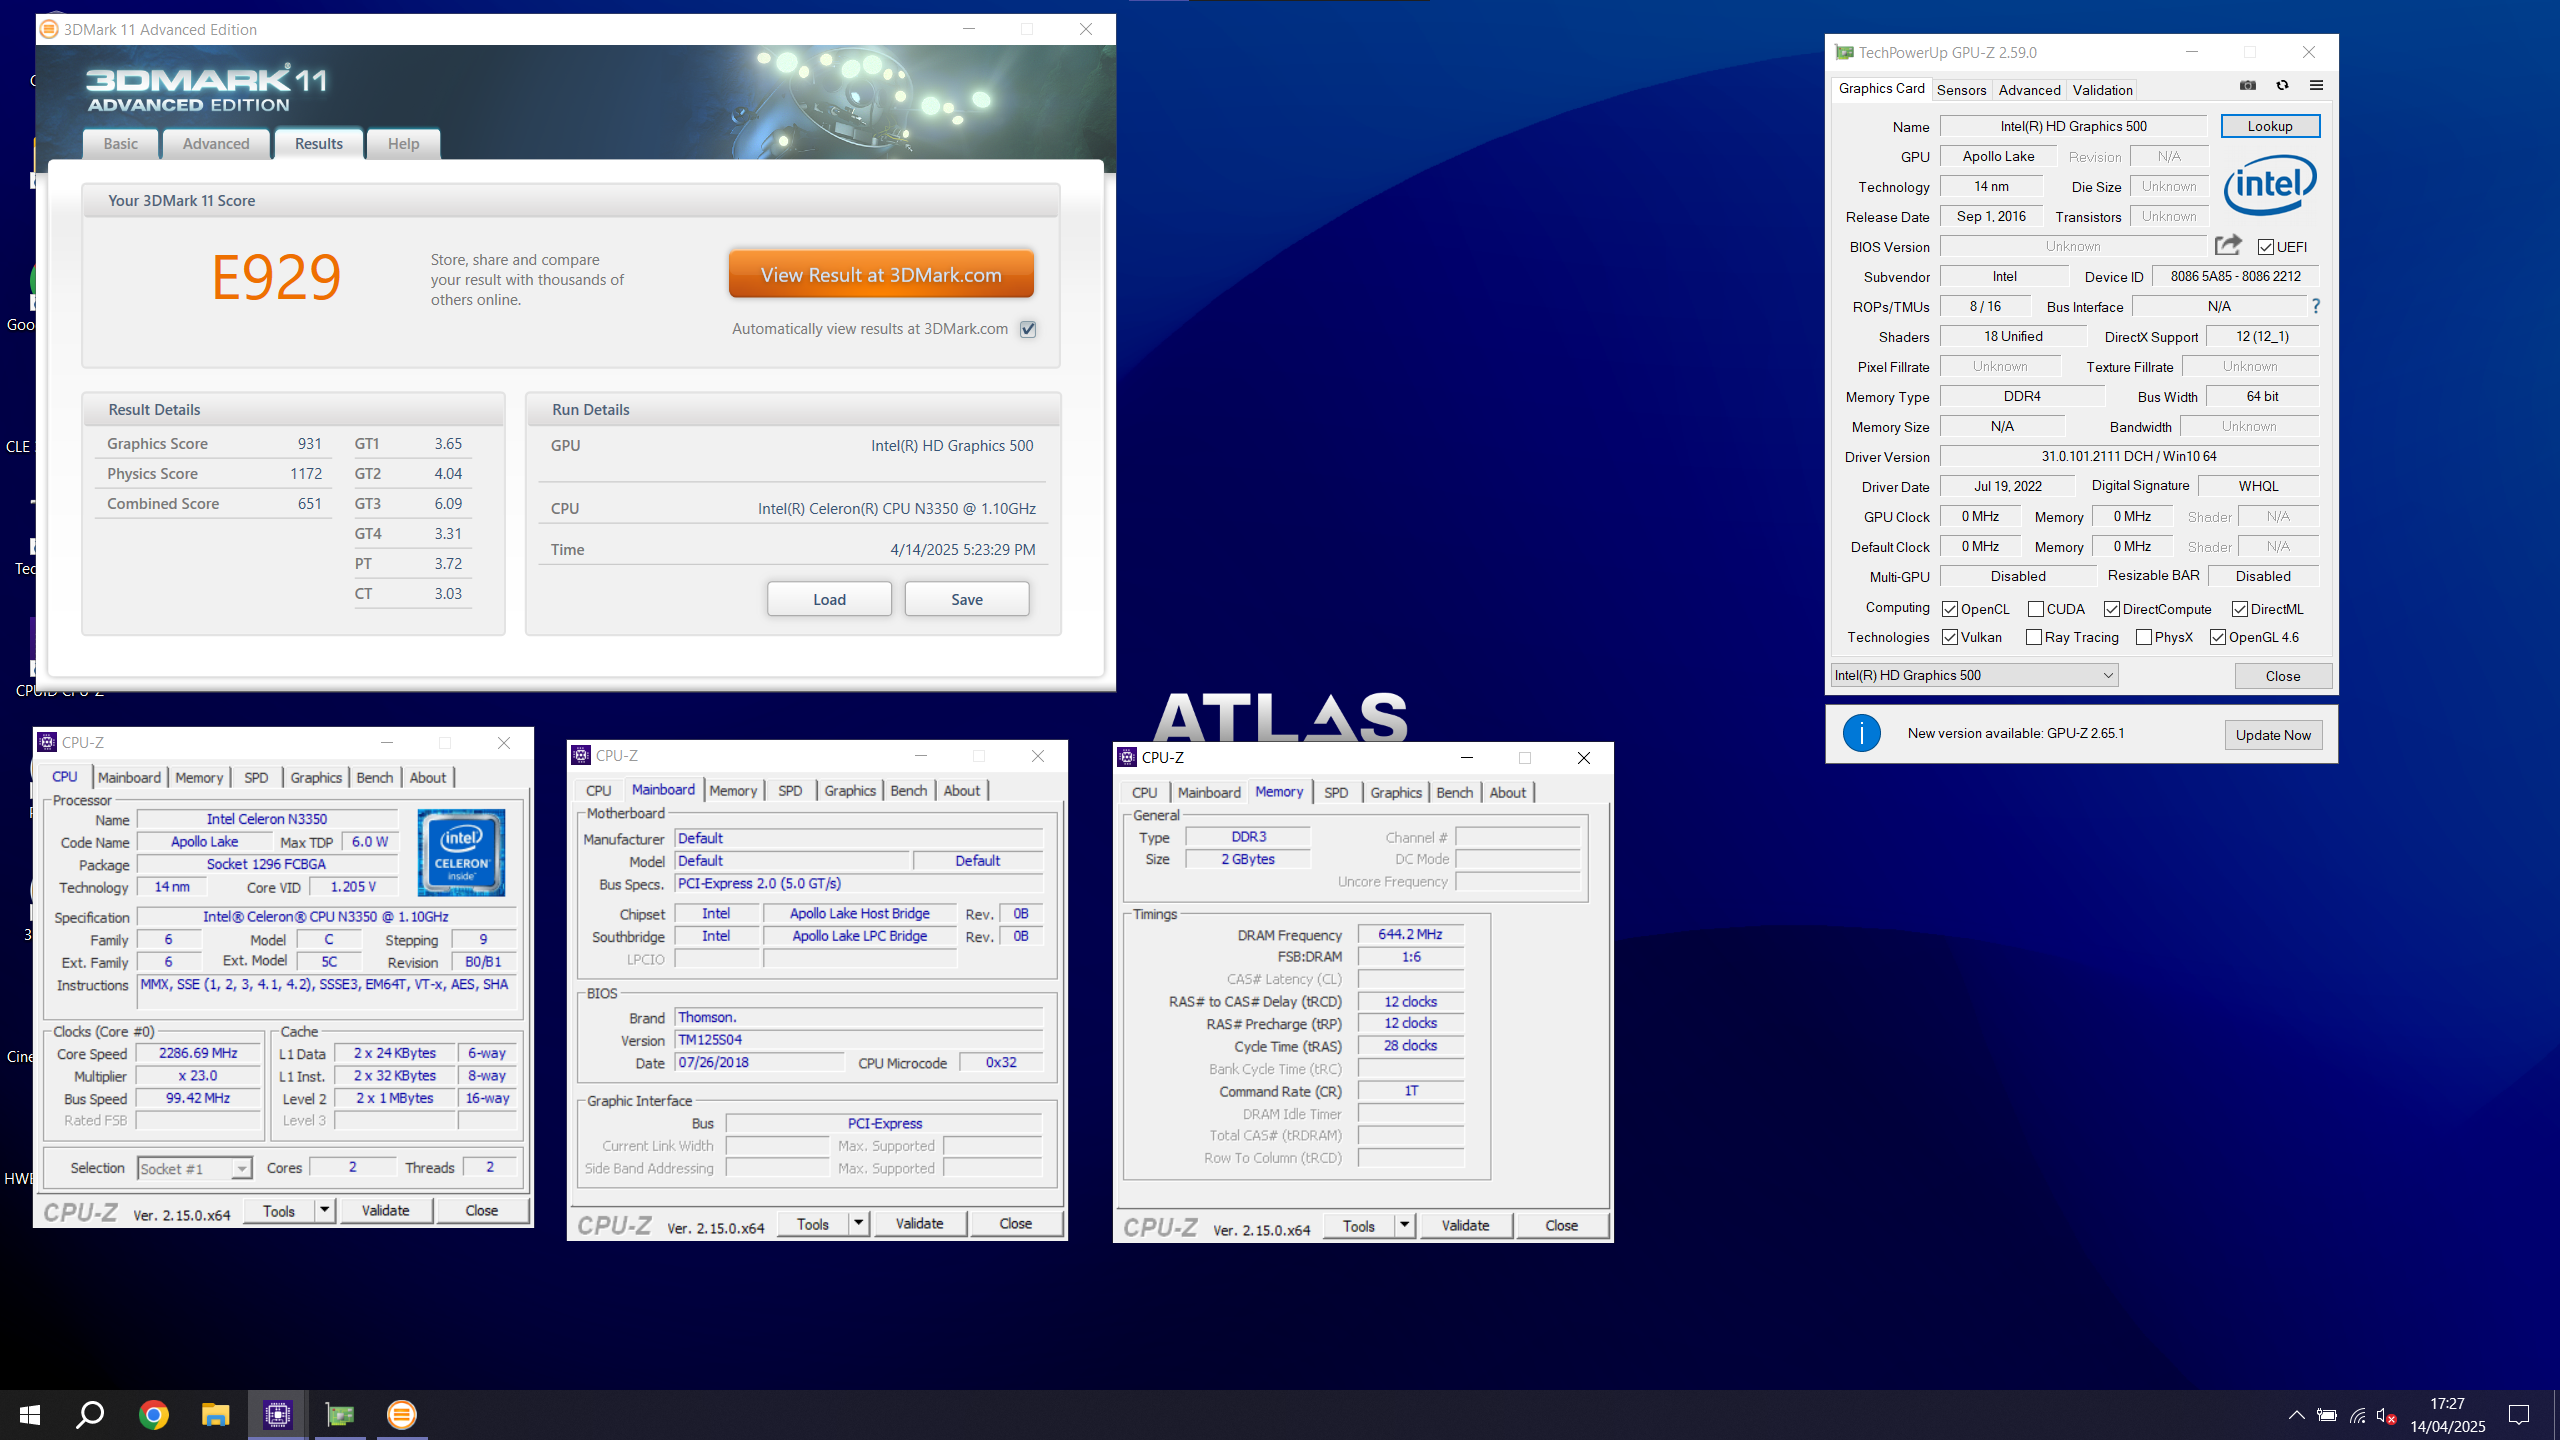Screen dimensions: 2560x1440
Task: Open the Sensors tab in GPU-Z
Action: [1961, 90]
